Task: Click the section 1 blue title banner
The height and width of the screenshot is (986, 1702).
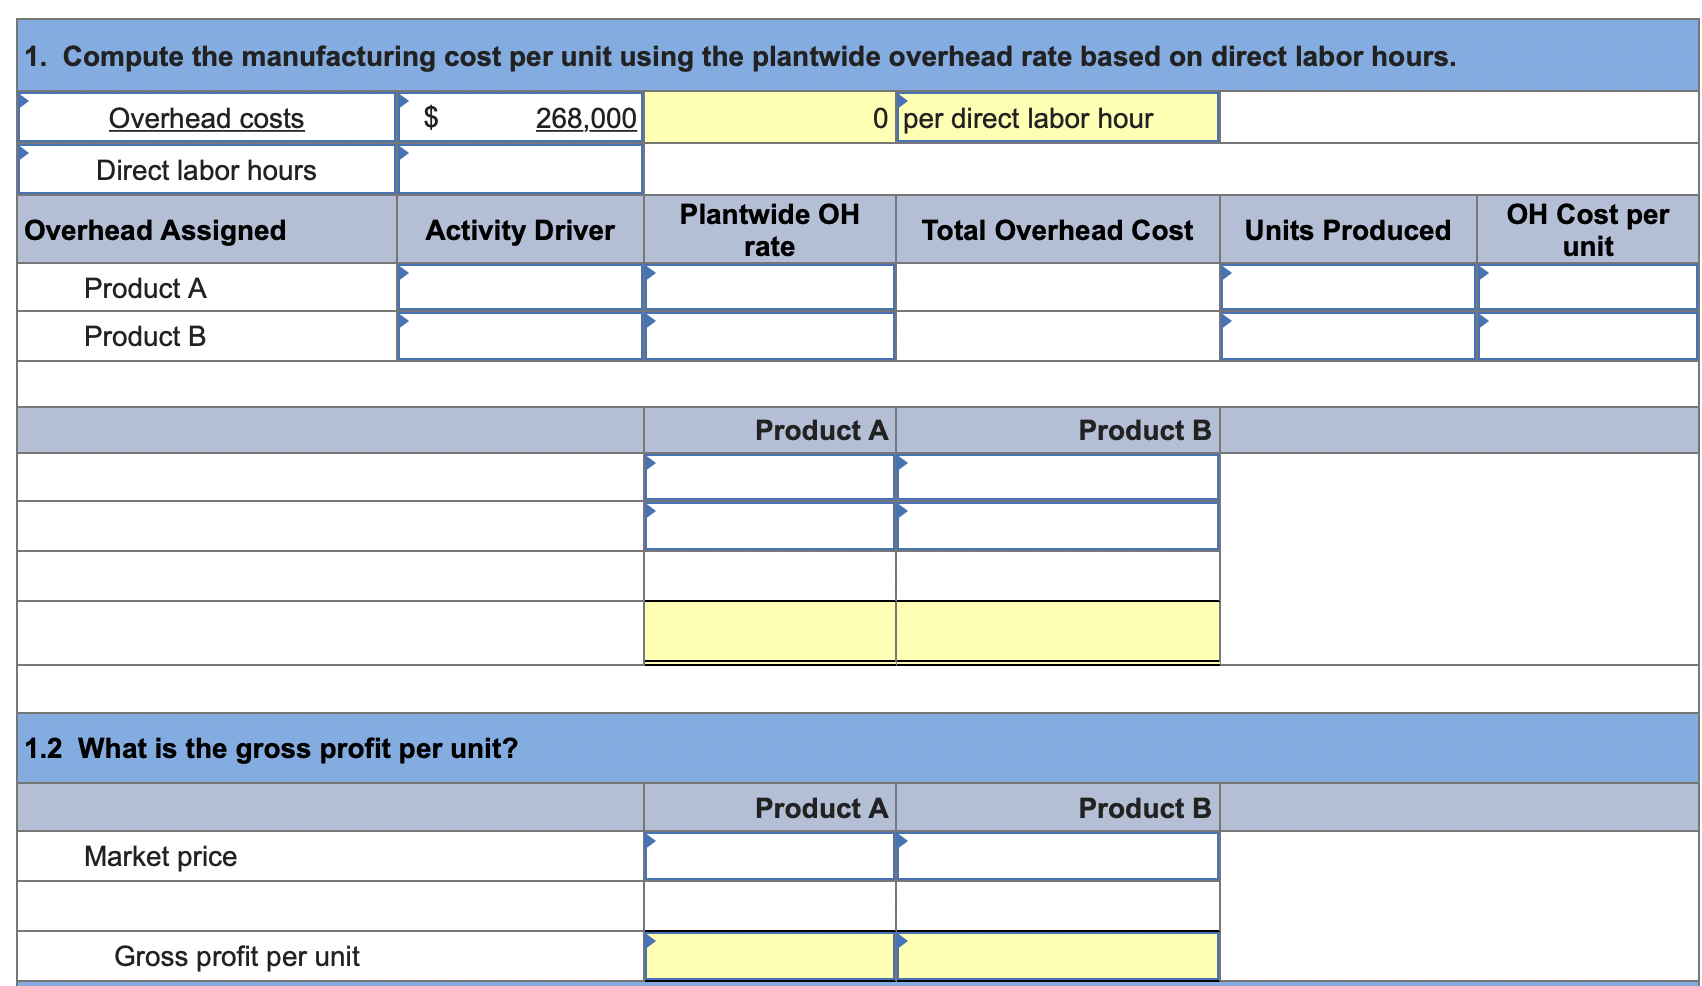Action: (x=740, y=56)
